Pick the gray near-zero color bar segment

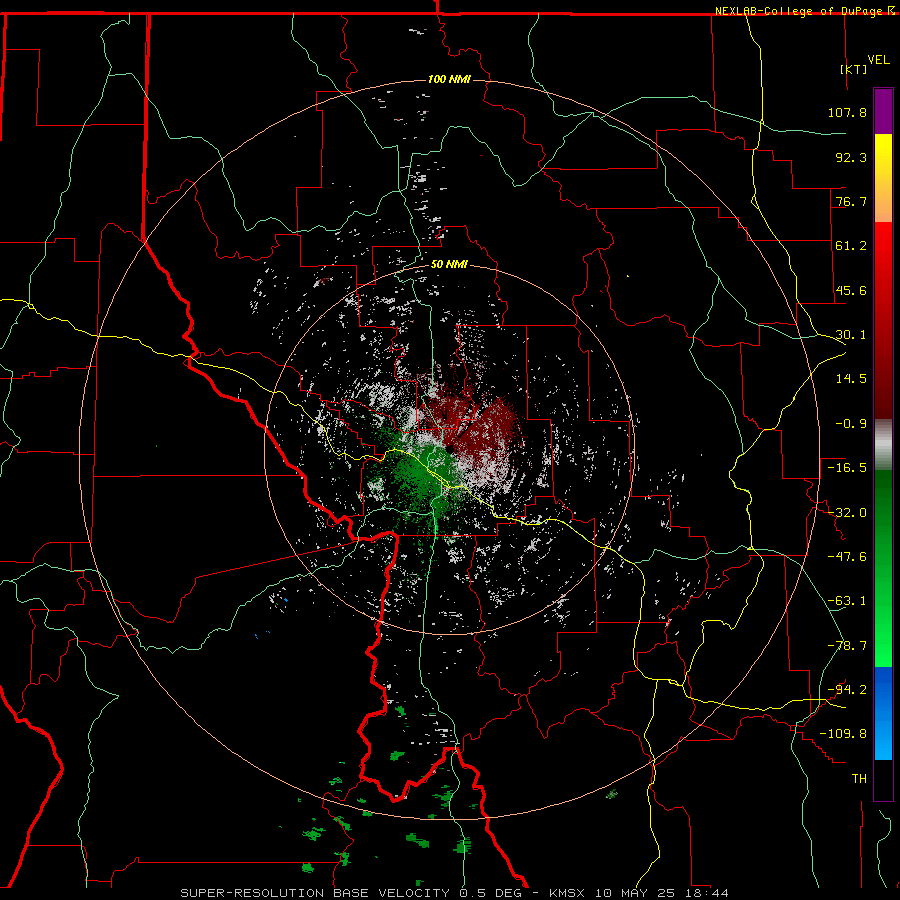(x=883, y=445)
